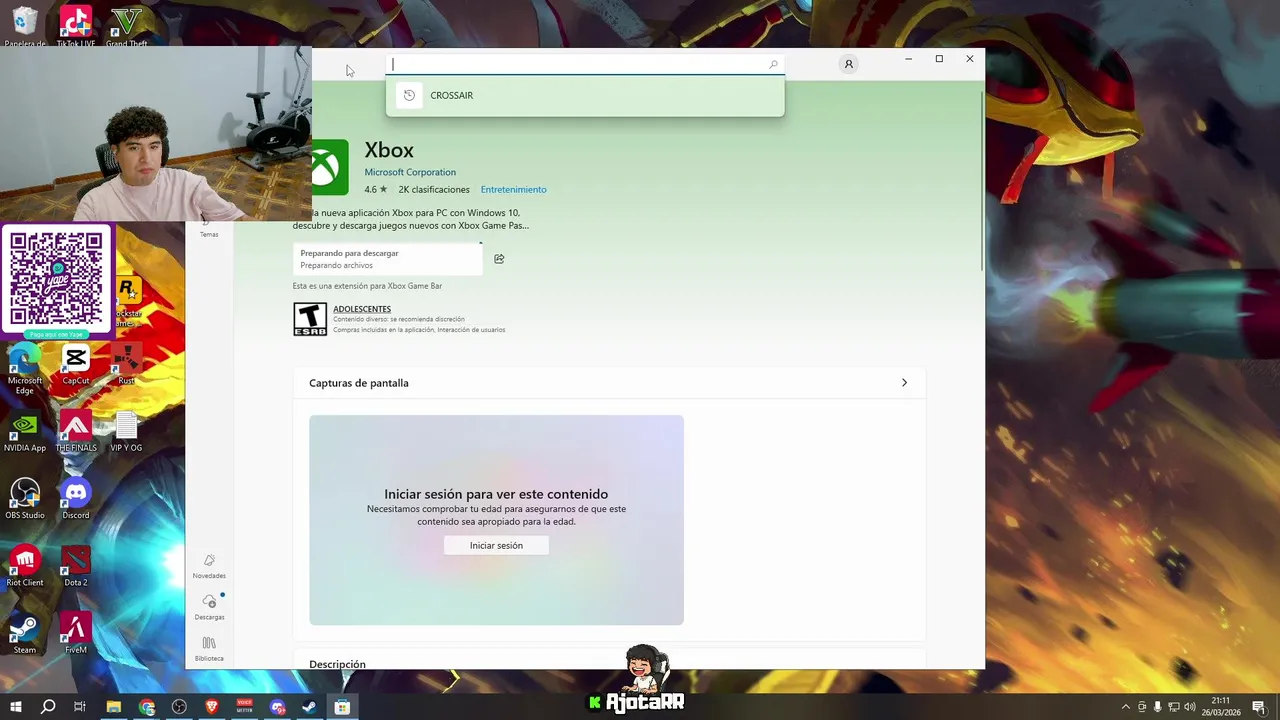Open the Dota 2 desktop shortcut
Screen dimensions: 1280x720
(x=76, y=566)
